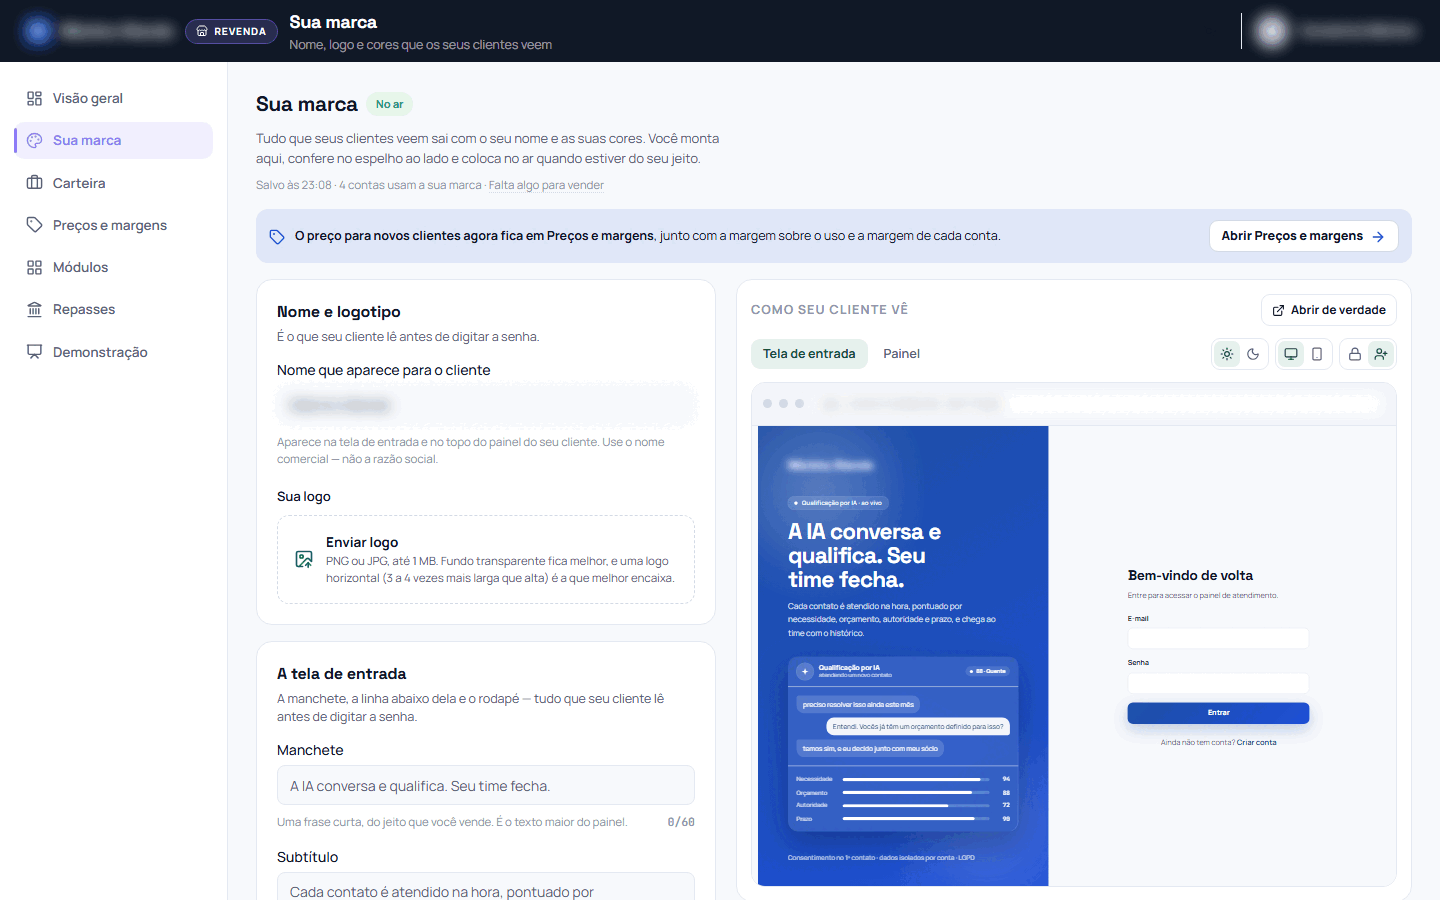Click the blurred logo in top left
The width and height of the screenshot is (1440, 900).
39,31
